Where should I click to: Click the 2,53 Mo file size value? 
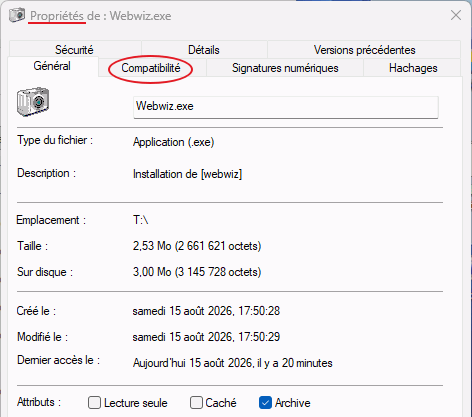pos(197,246)
